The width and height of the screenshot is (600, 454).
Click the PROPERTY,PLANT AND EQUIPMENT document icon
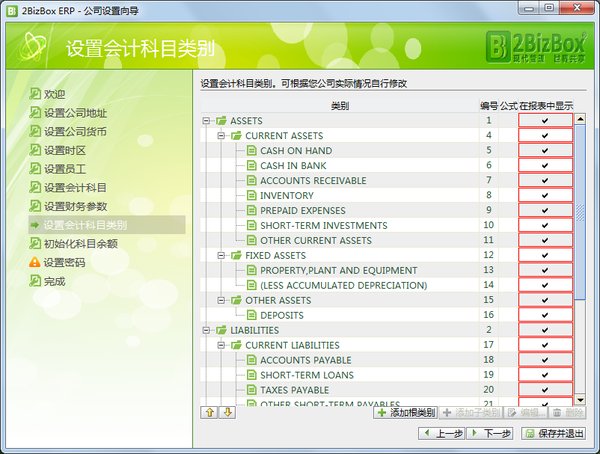click(251, 270)
